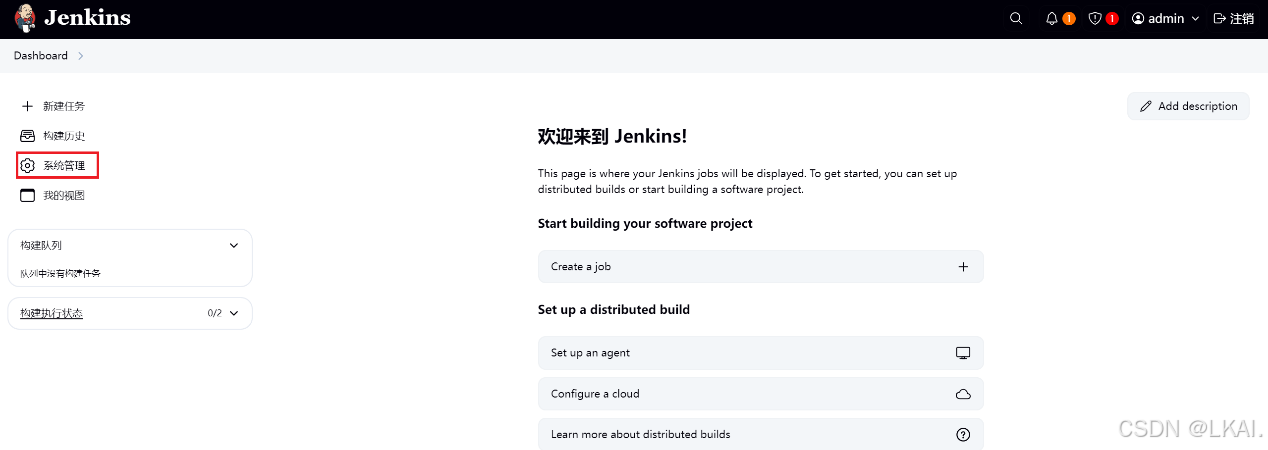Open Learn more about distributed builds
1268x450 pixels.
tap(761, 434)
